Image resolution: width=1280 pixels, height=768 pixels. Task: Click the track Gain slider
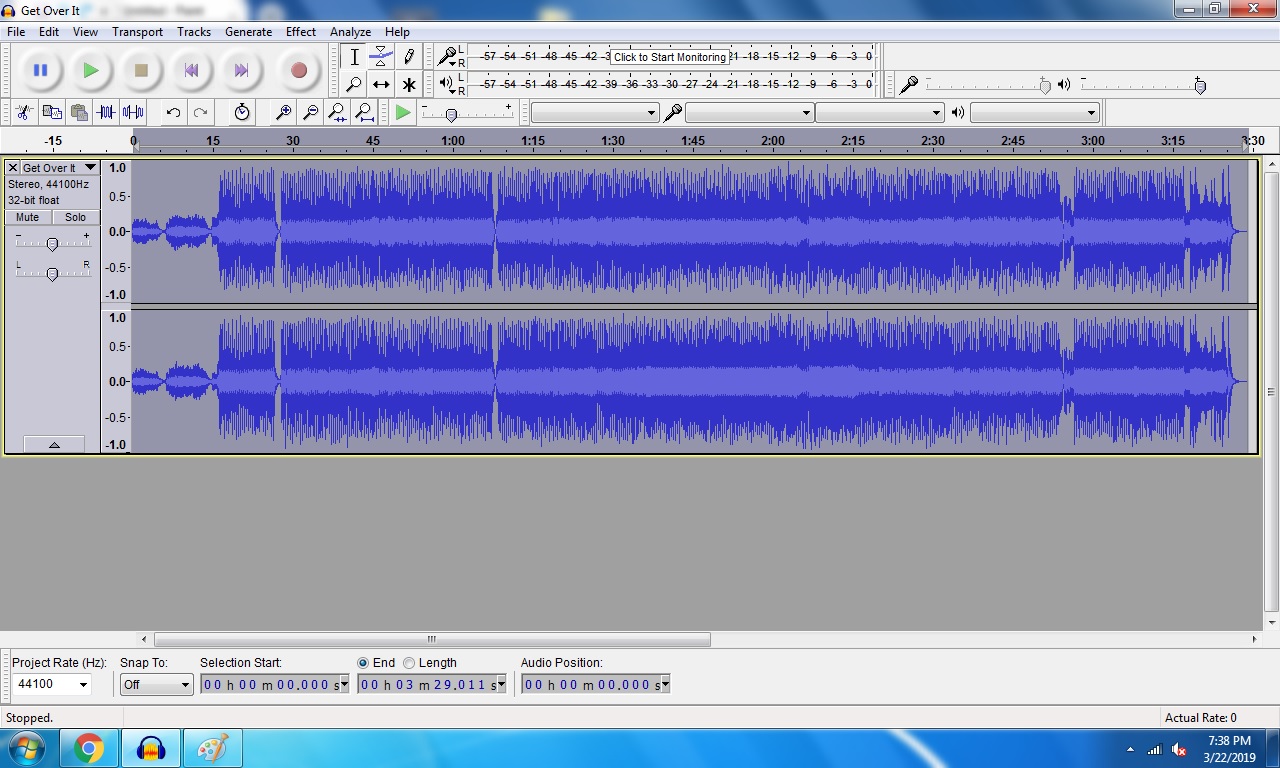52,243
